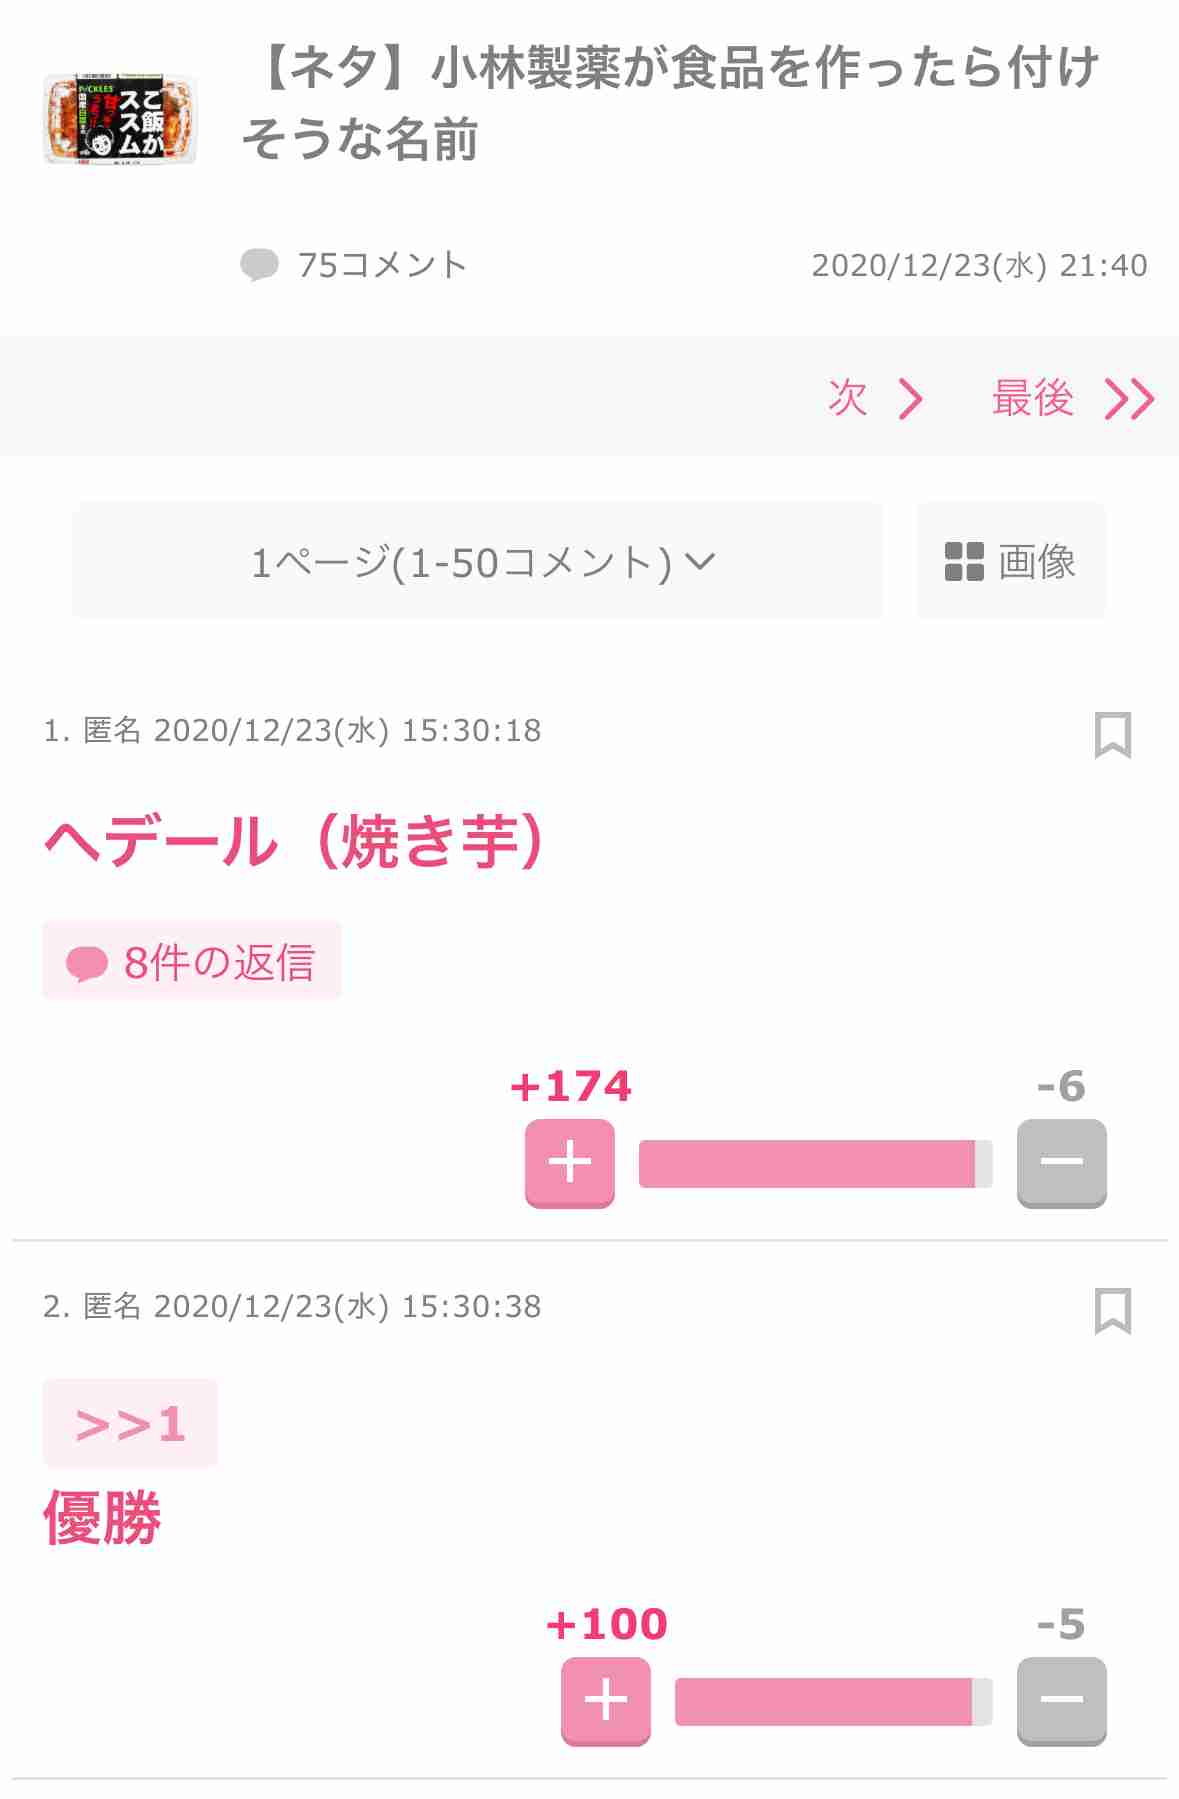Click the 優勝 comment text
The image size is (1179, 1799).
(x=102, y=1517)
